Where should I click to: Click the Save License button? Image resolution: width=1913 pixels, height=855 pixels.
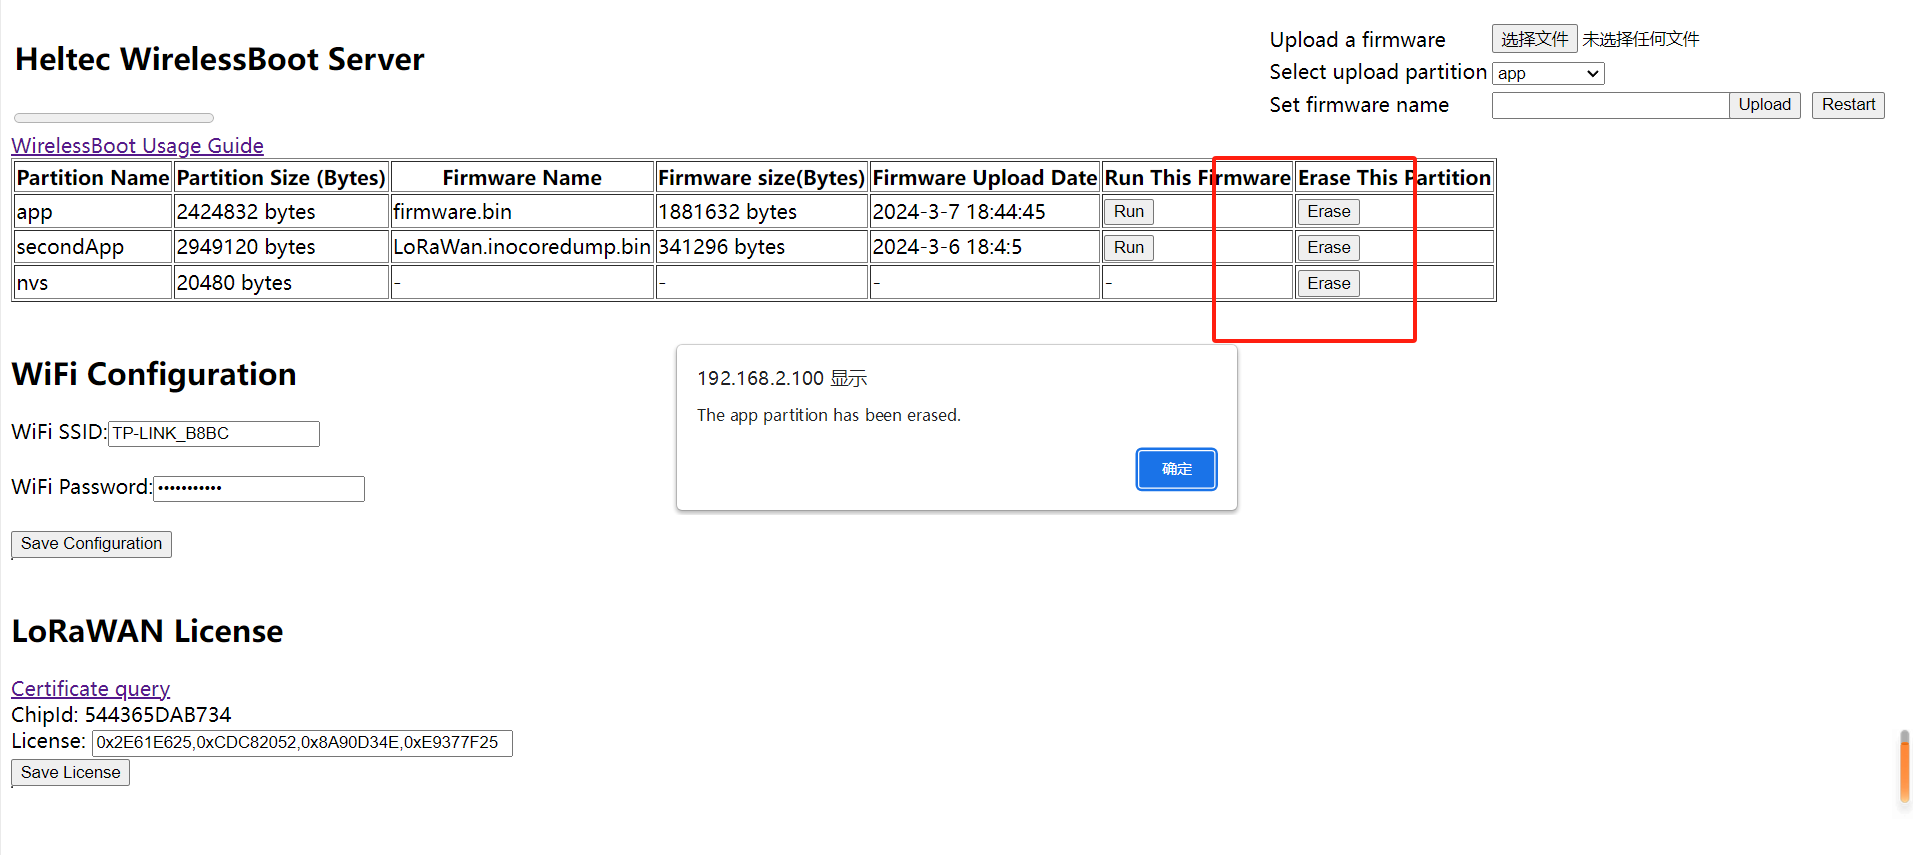click(70, 773)
